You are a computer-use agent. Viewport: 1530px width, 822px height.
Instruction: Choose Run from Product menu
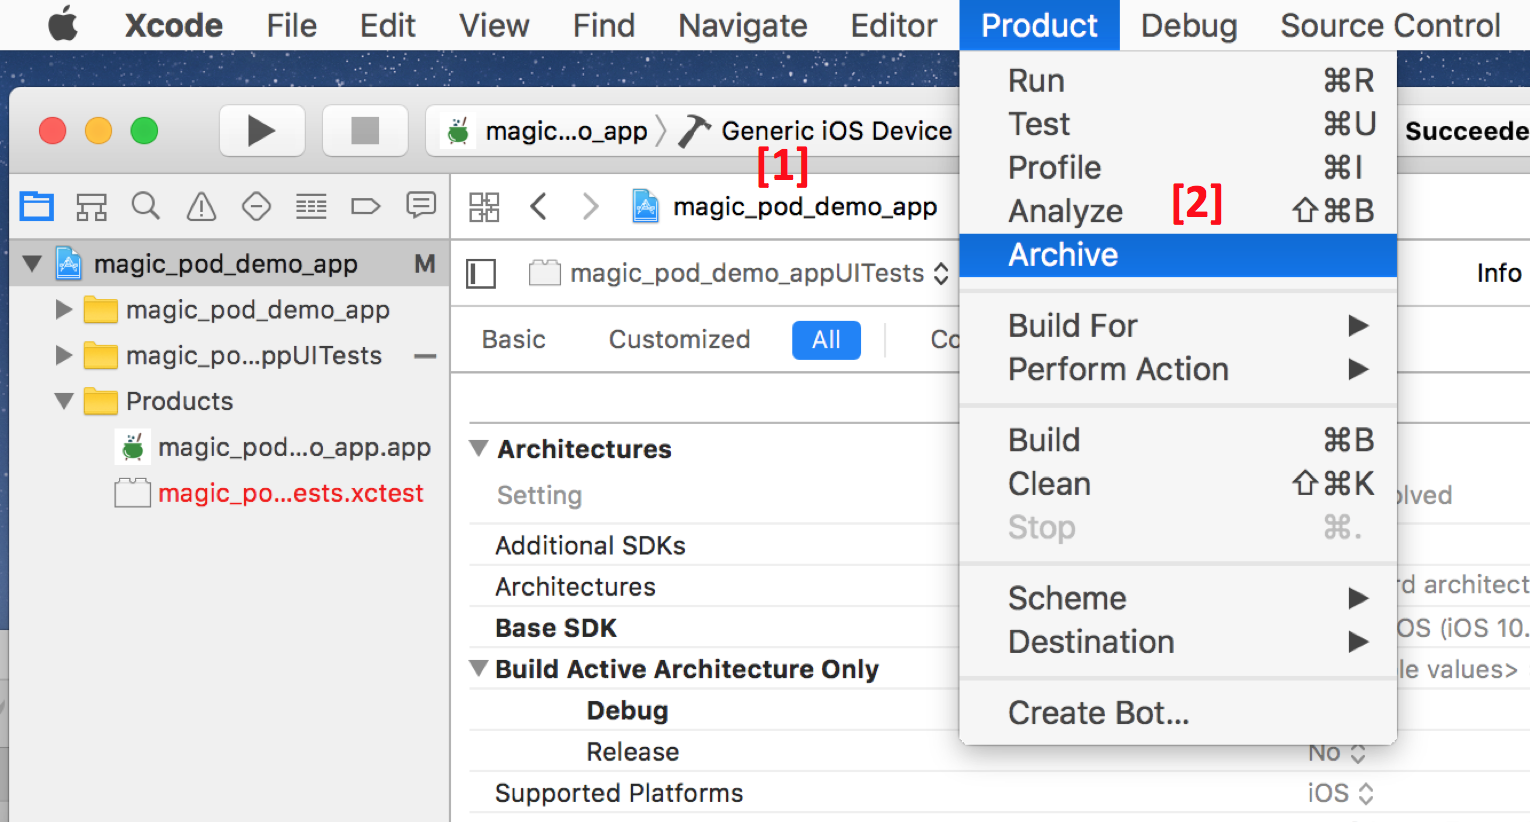(x=1178, y=80)
